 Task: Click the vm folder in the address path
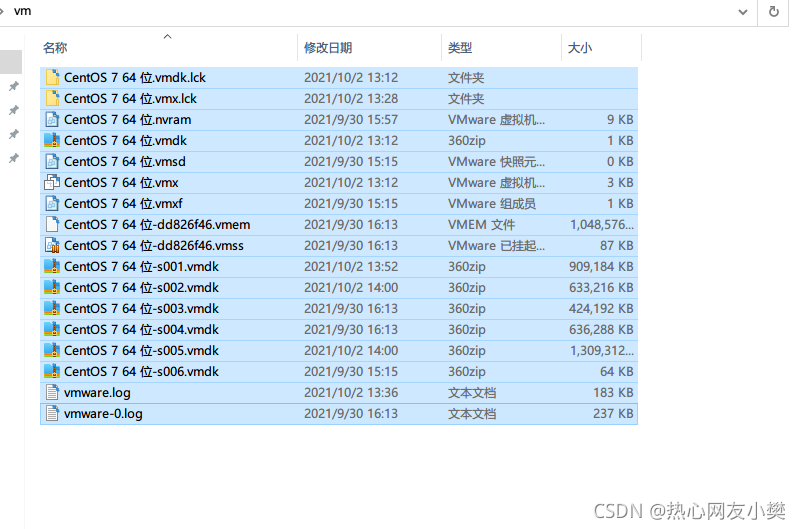coord(22,11)
